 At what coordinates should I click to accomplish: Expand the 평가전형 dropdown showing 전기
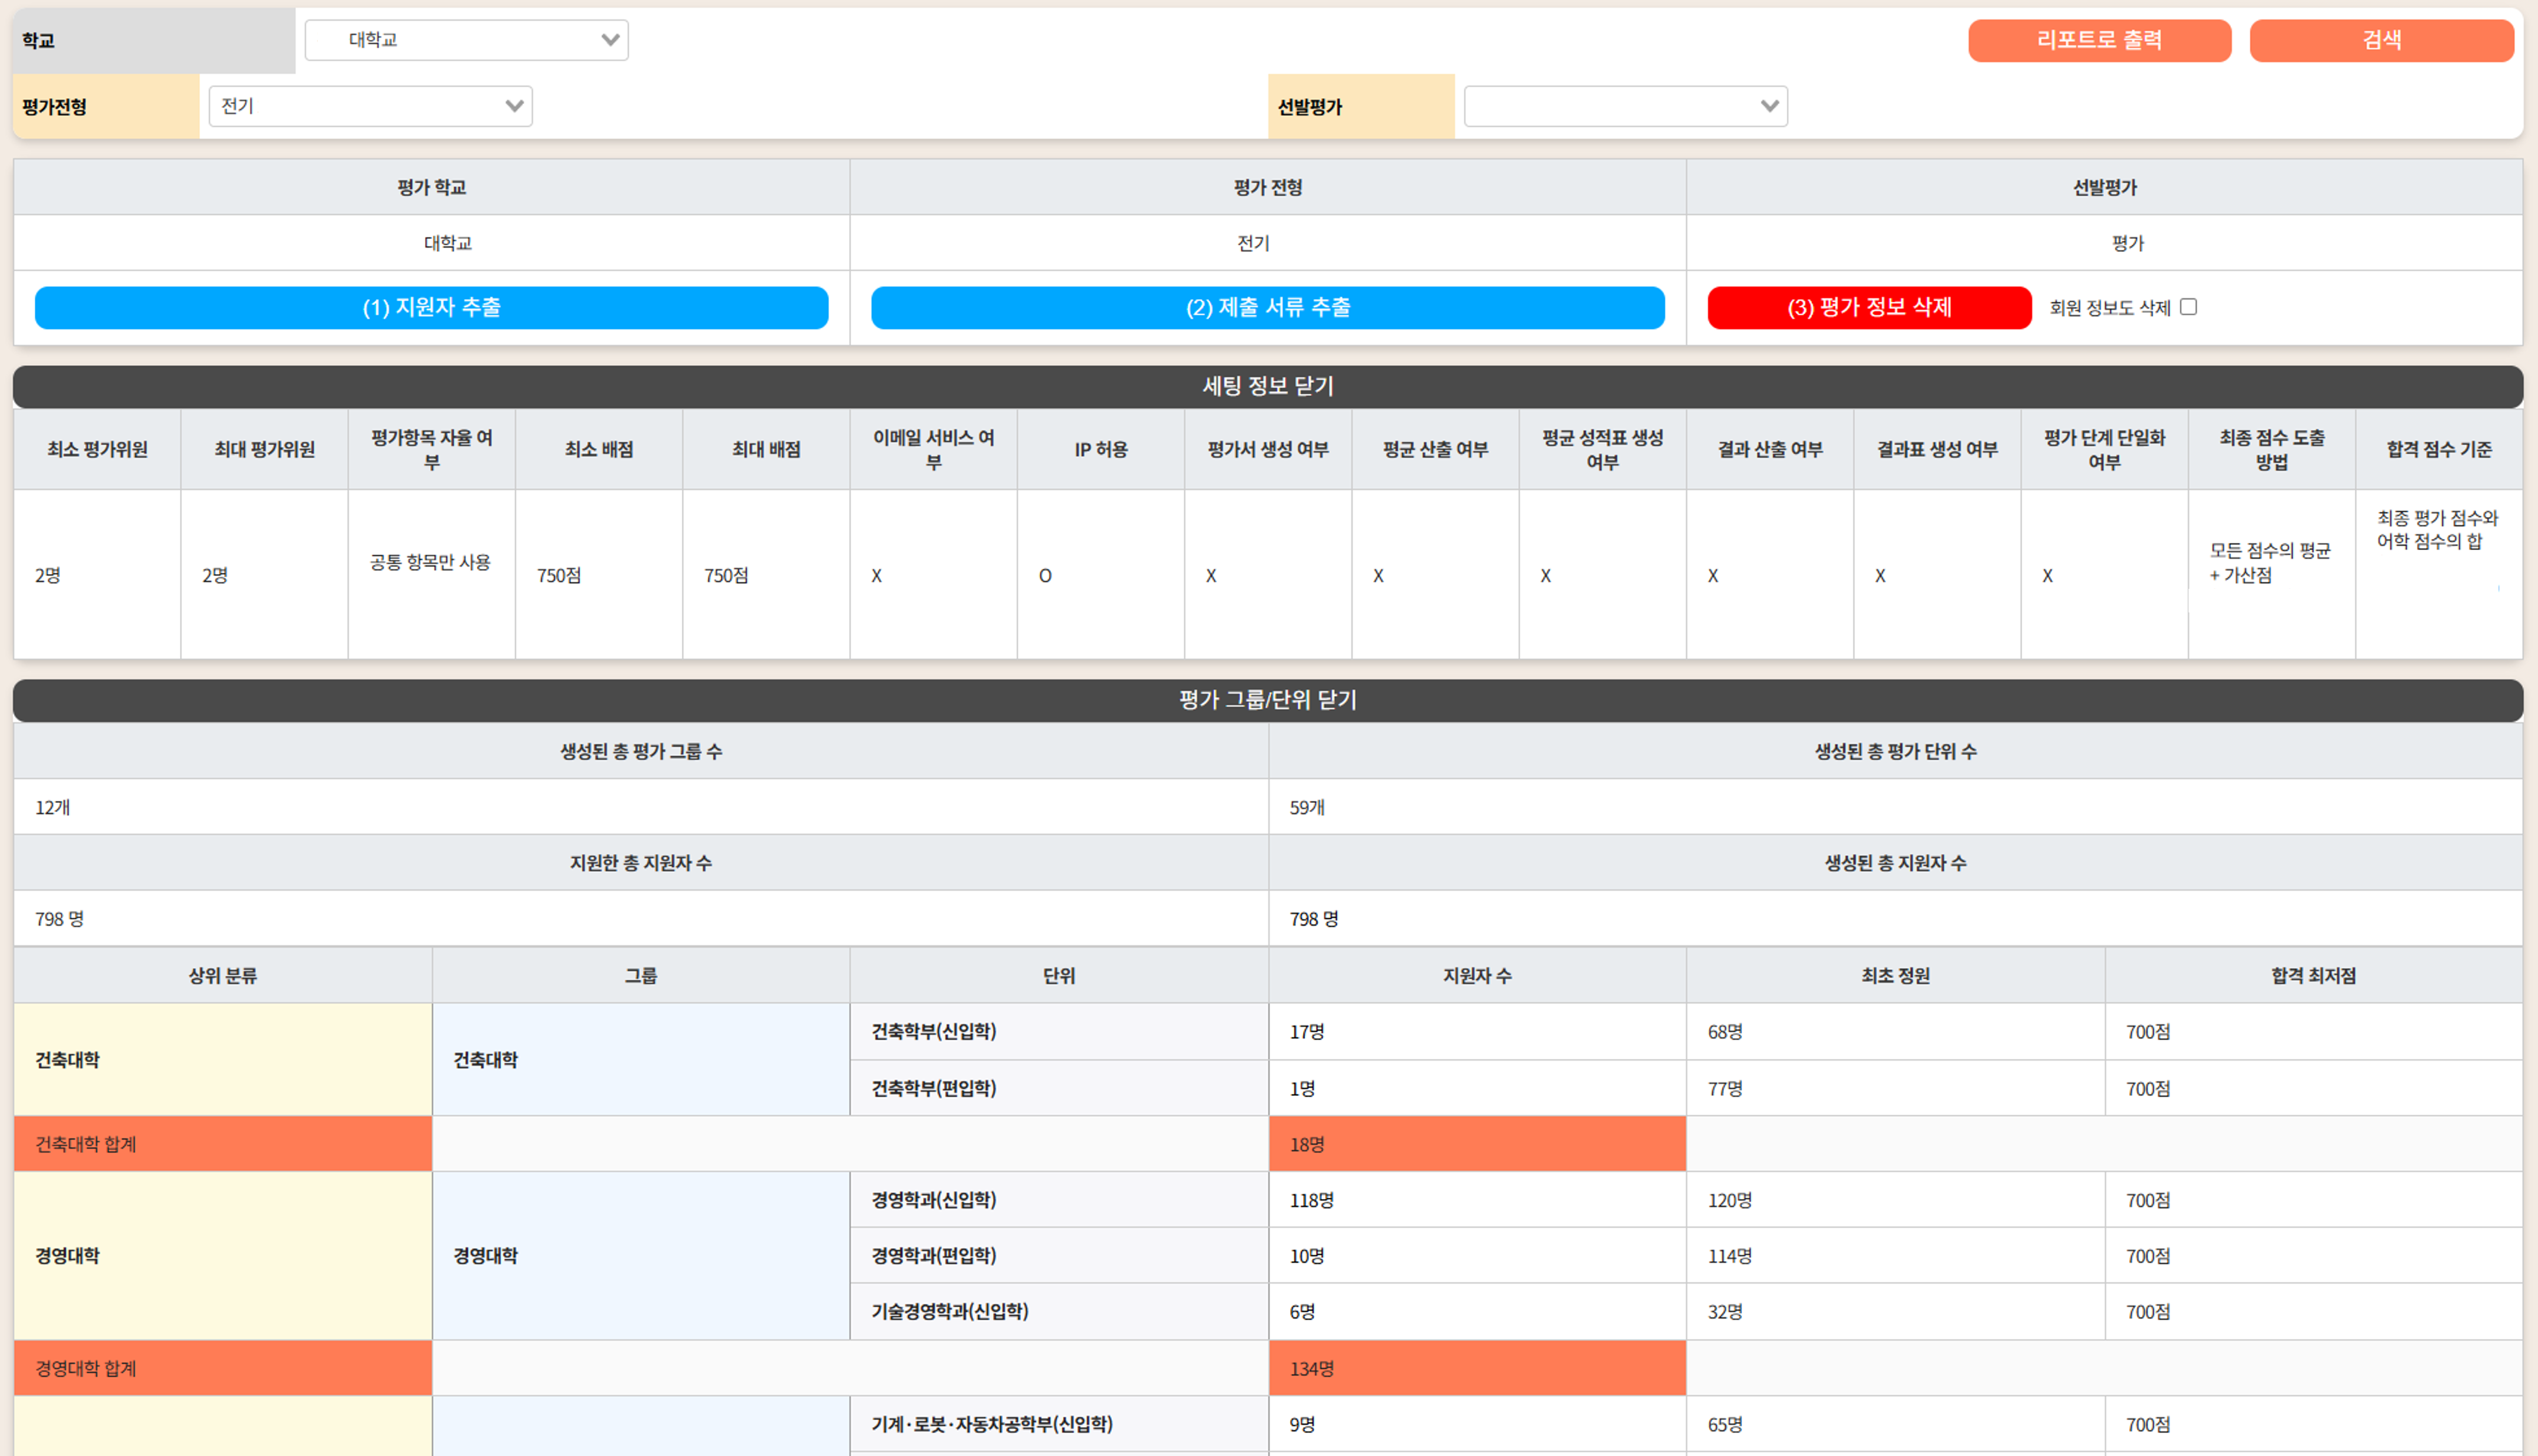pyautogui.click(x=370, y=106)
